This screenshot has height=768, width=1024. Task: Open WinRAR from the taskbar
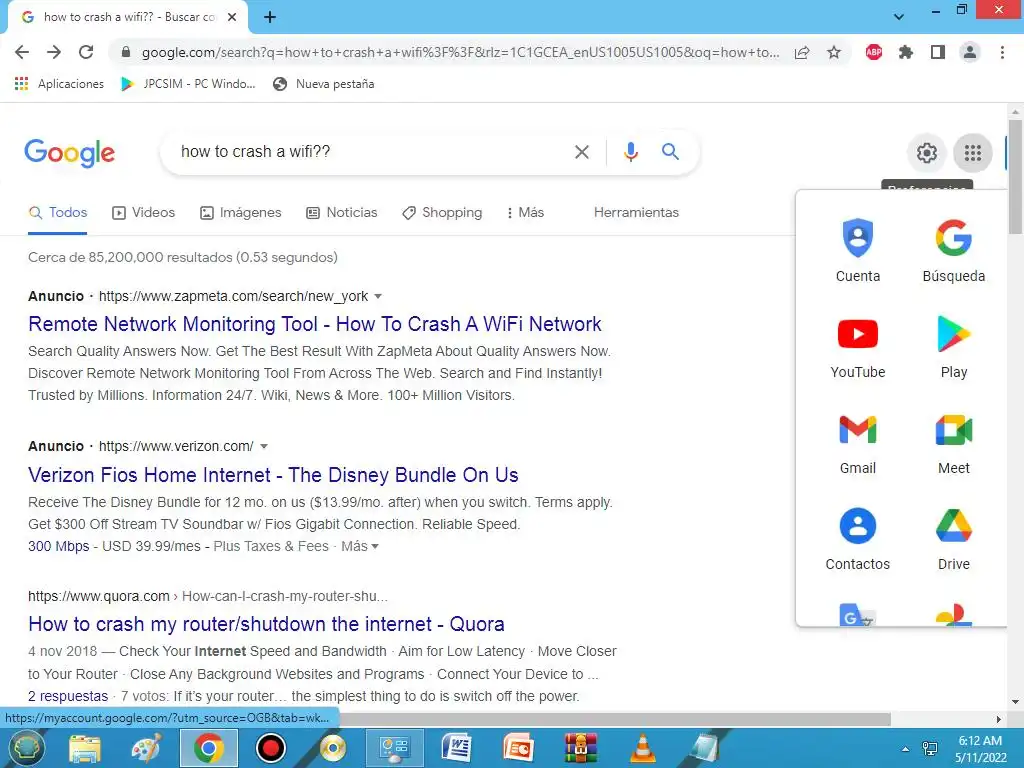coord(581,748)
